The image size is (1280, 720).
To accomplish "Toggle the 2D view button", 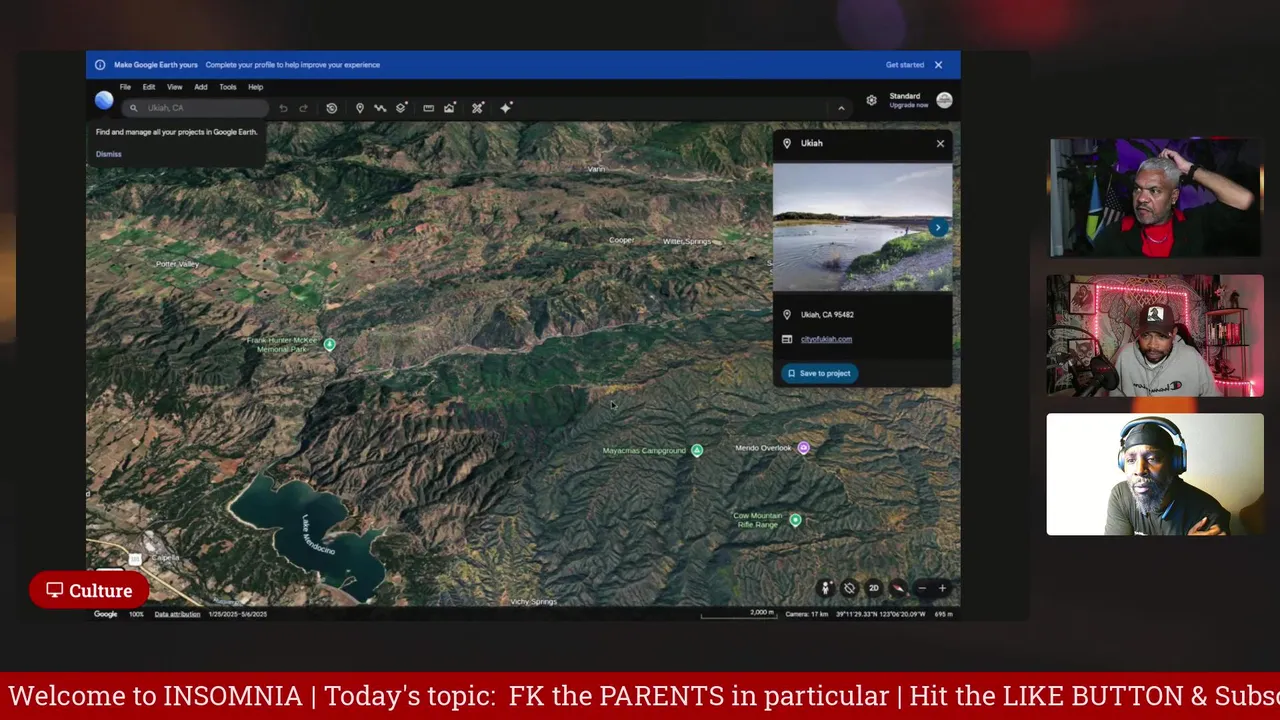I will pyautogui.click(x=873, y=588).
